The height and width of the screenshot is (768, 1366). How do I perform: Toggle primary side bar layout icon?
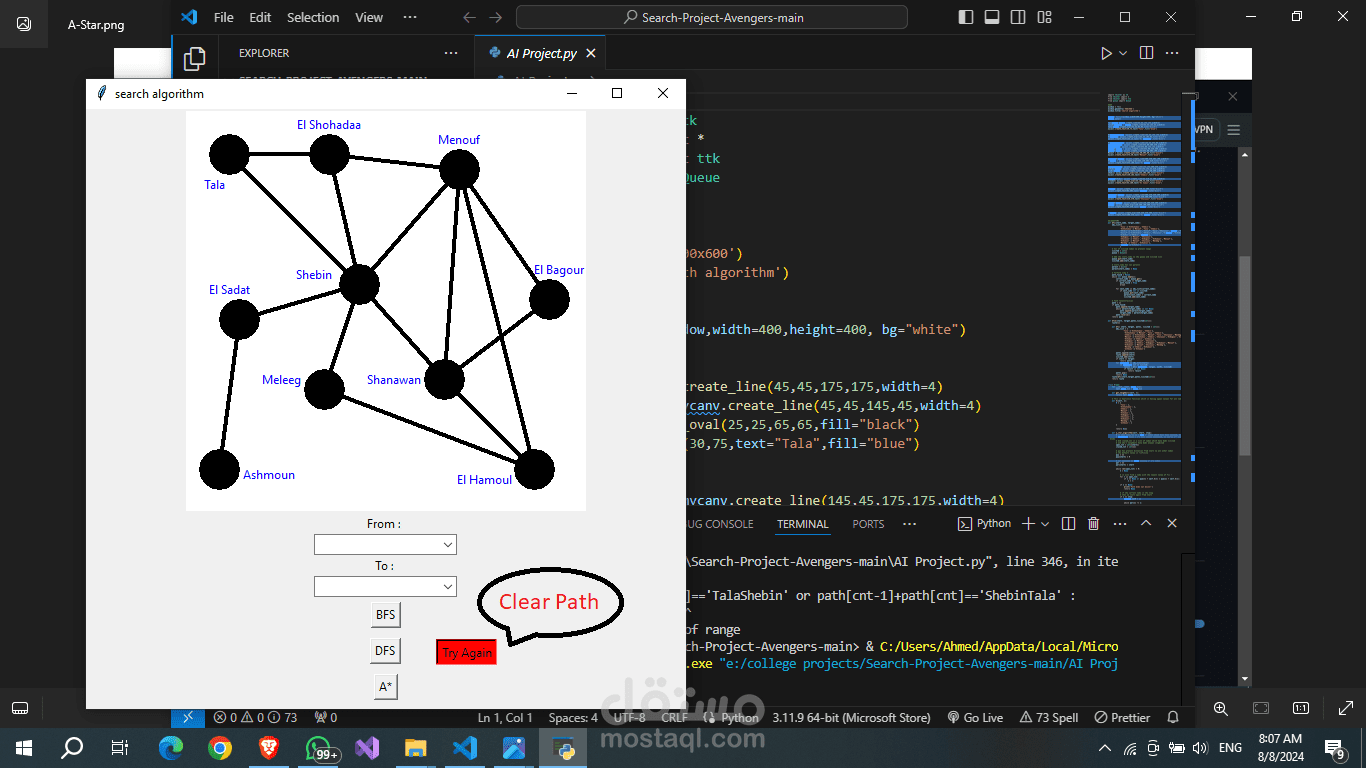click(x=966, y=17)
